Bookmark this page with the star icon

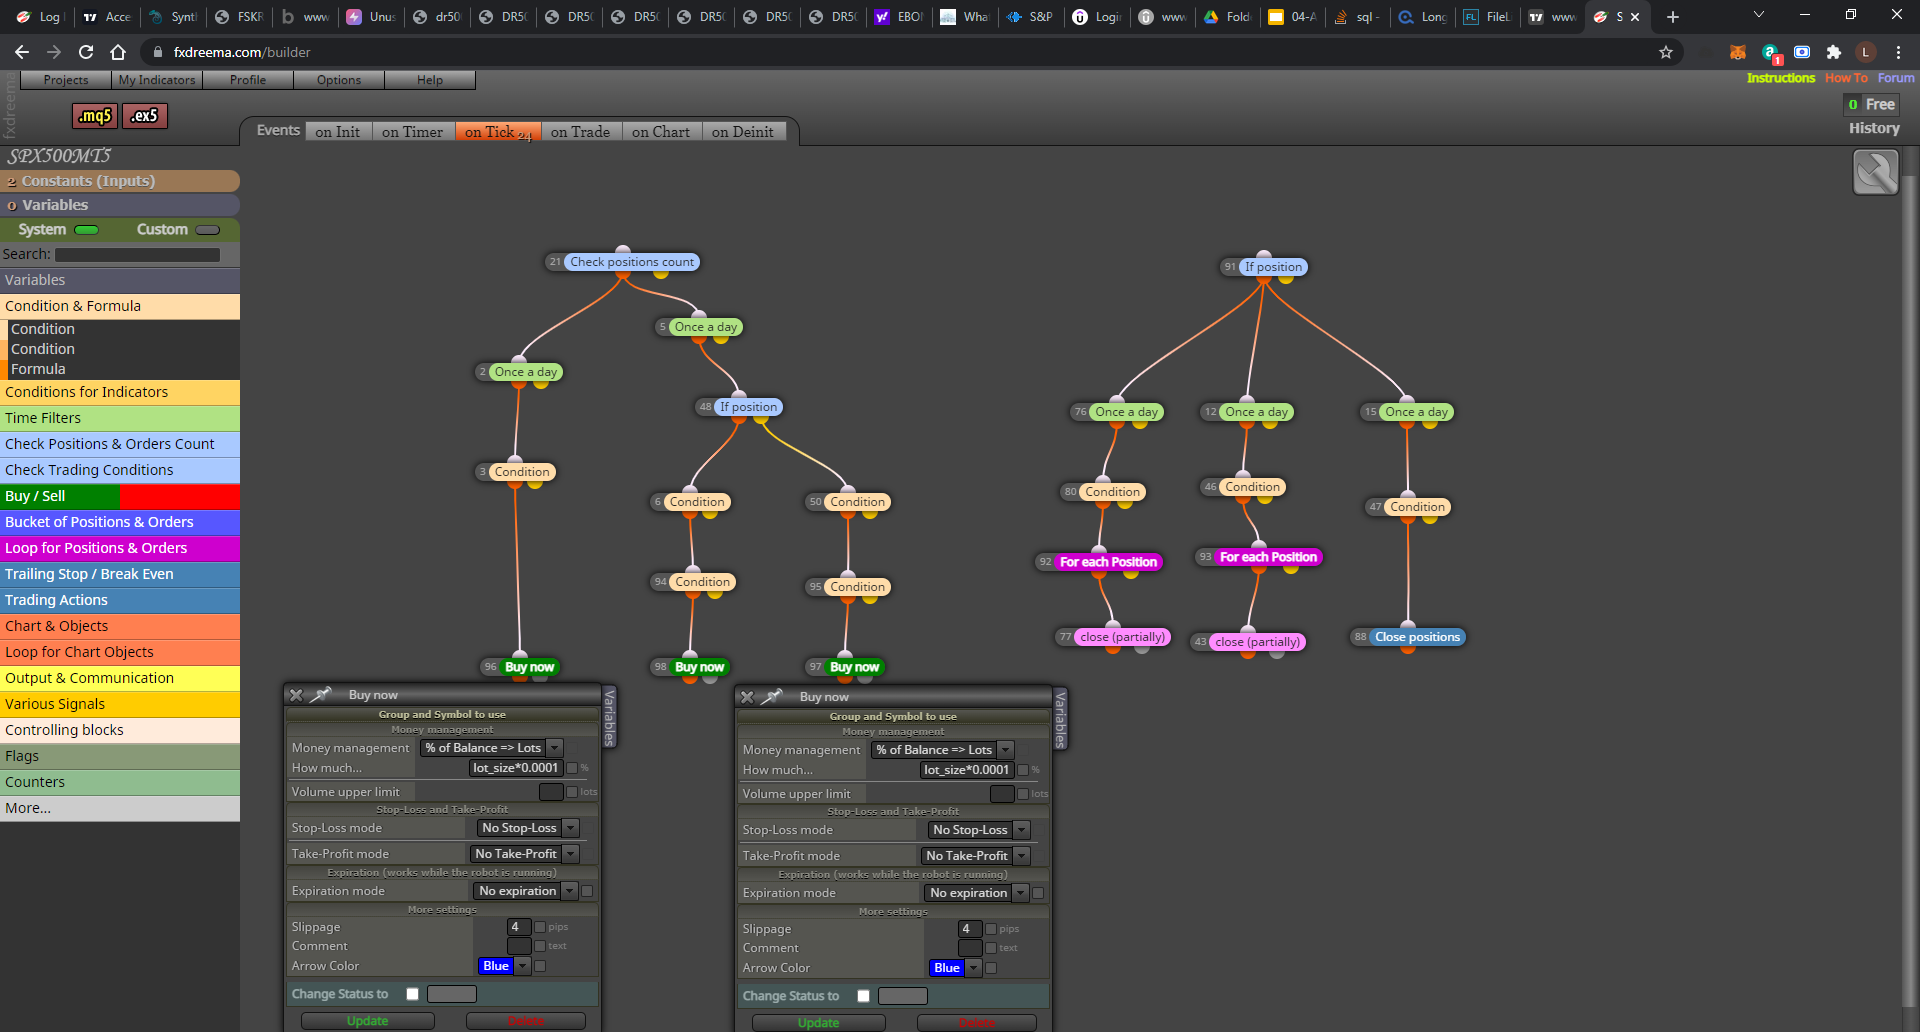(x=1666, y=52)
